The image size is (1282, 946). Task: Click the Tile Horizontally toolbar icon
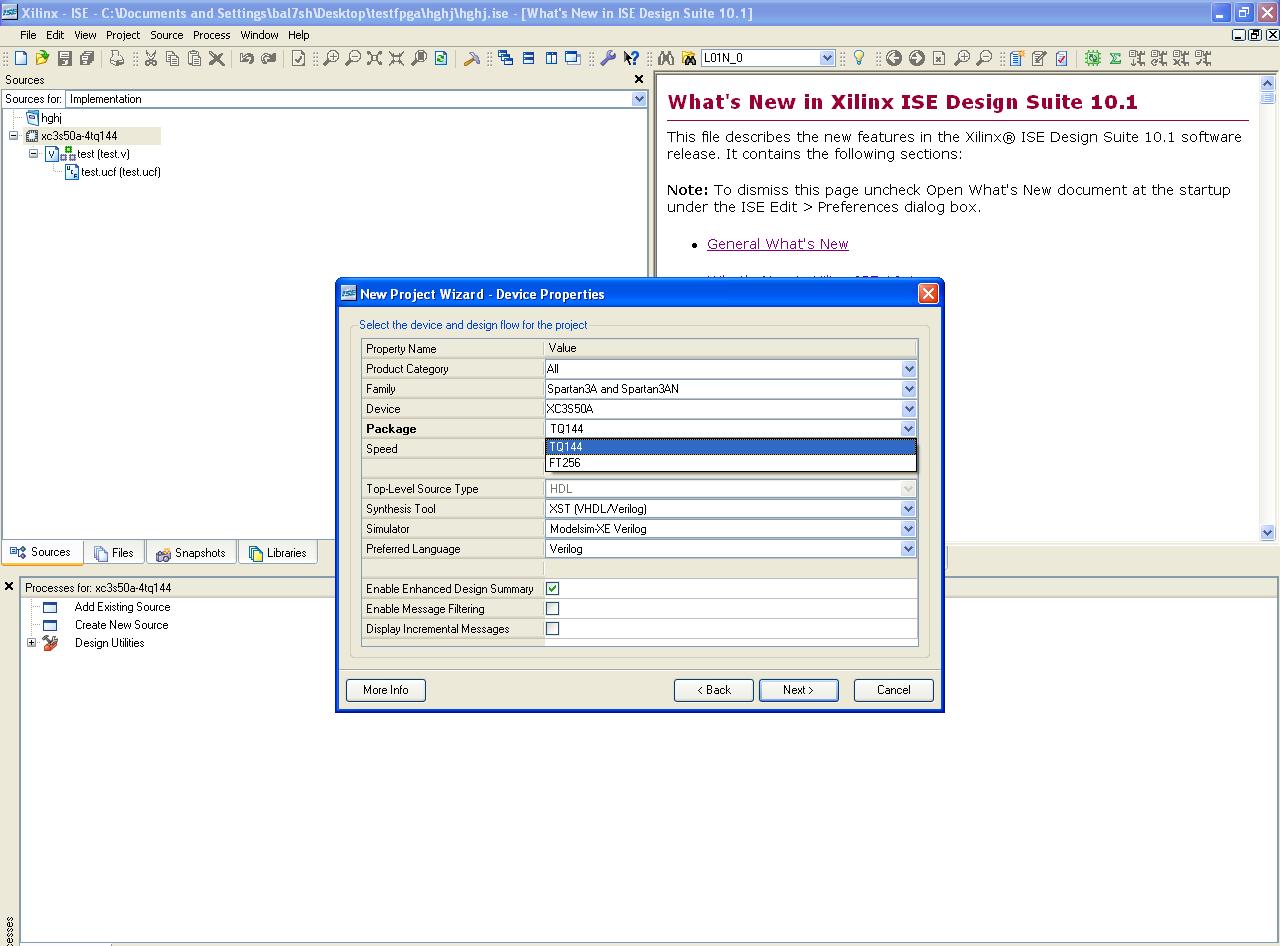pos(528,58)
